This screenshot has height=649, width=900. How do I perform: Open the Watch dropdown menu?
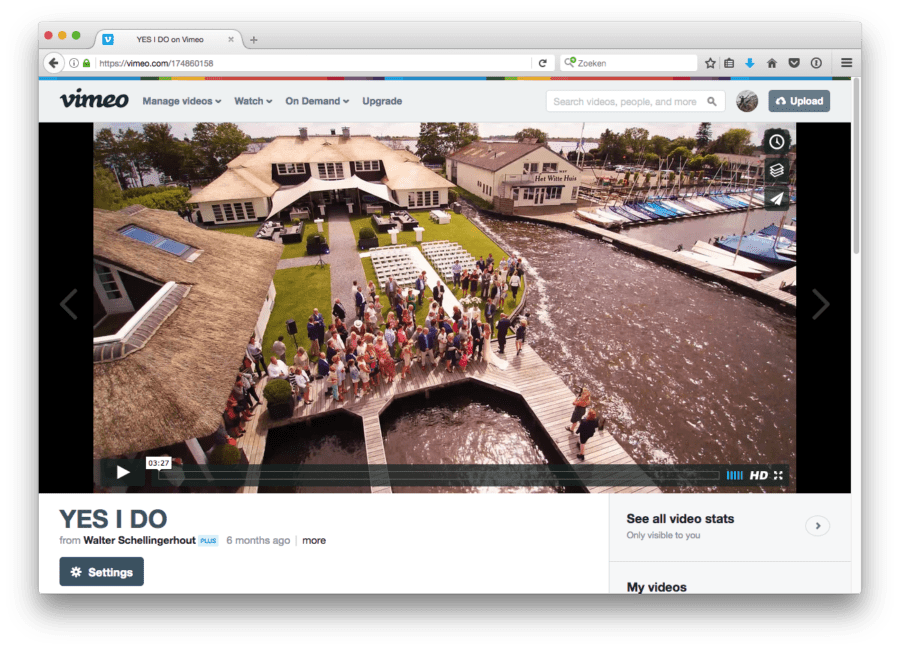pyautogui.click(x=253, y=101)
